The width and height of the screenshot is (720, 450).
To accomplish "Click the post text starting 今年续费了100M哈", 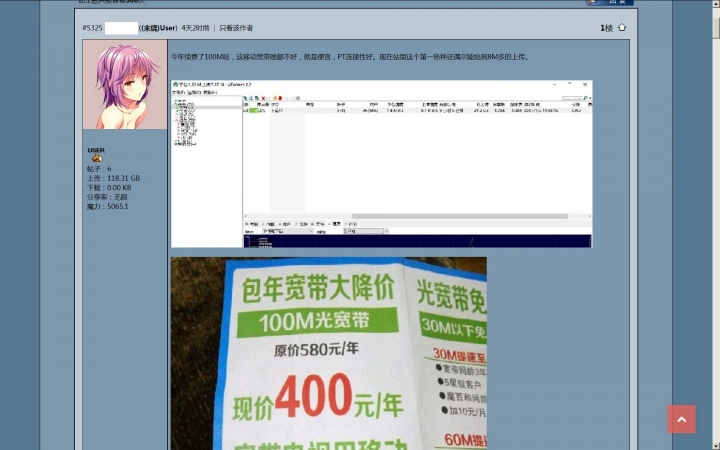I will coord(350,57).
